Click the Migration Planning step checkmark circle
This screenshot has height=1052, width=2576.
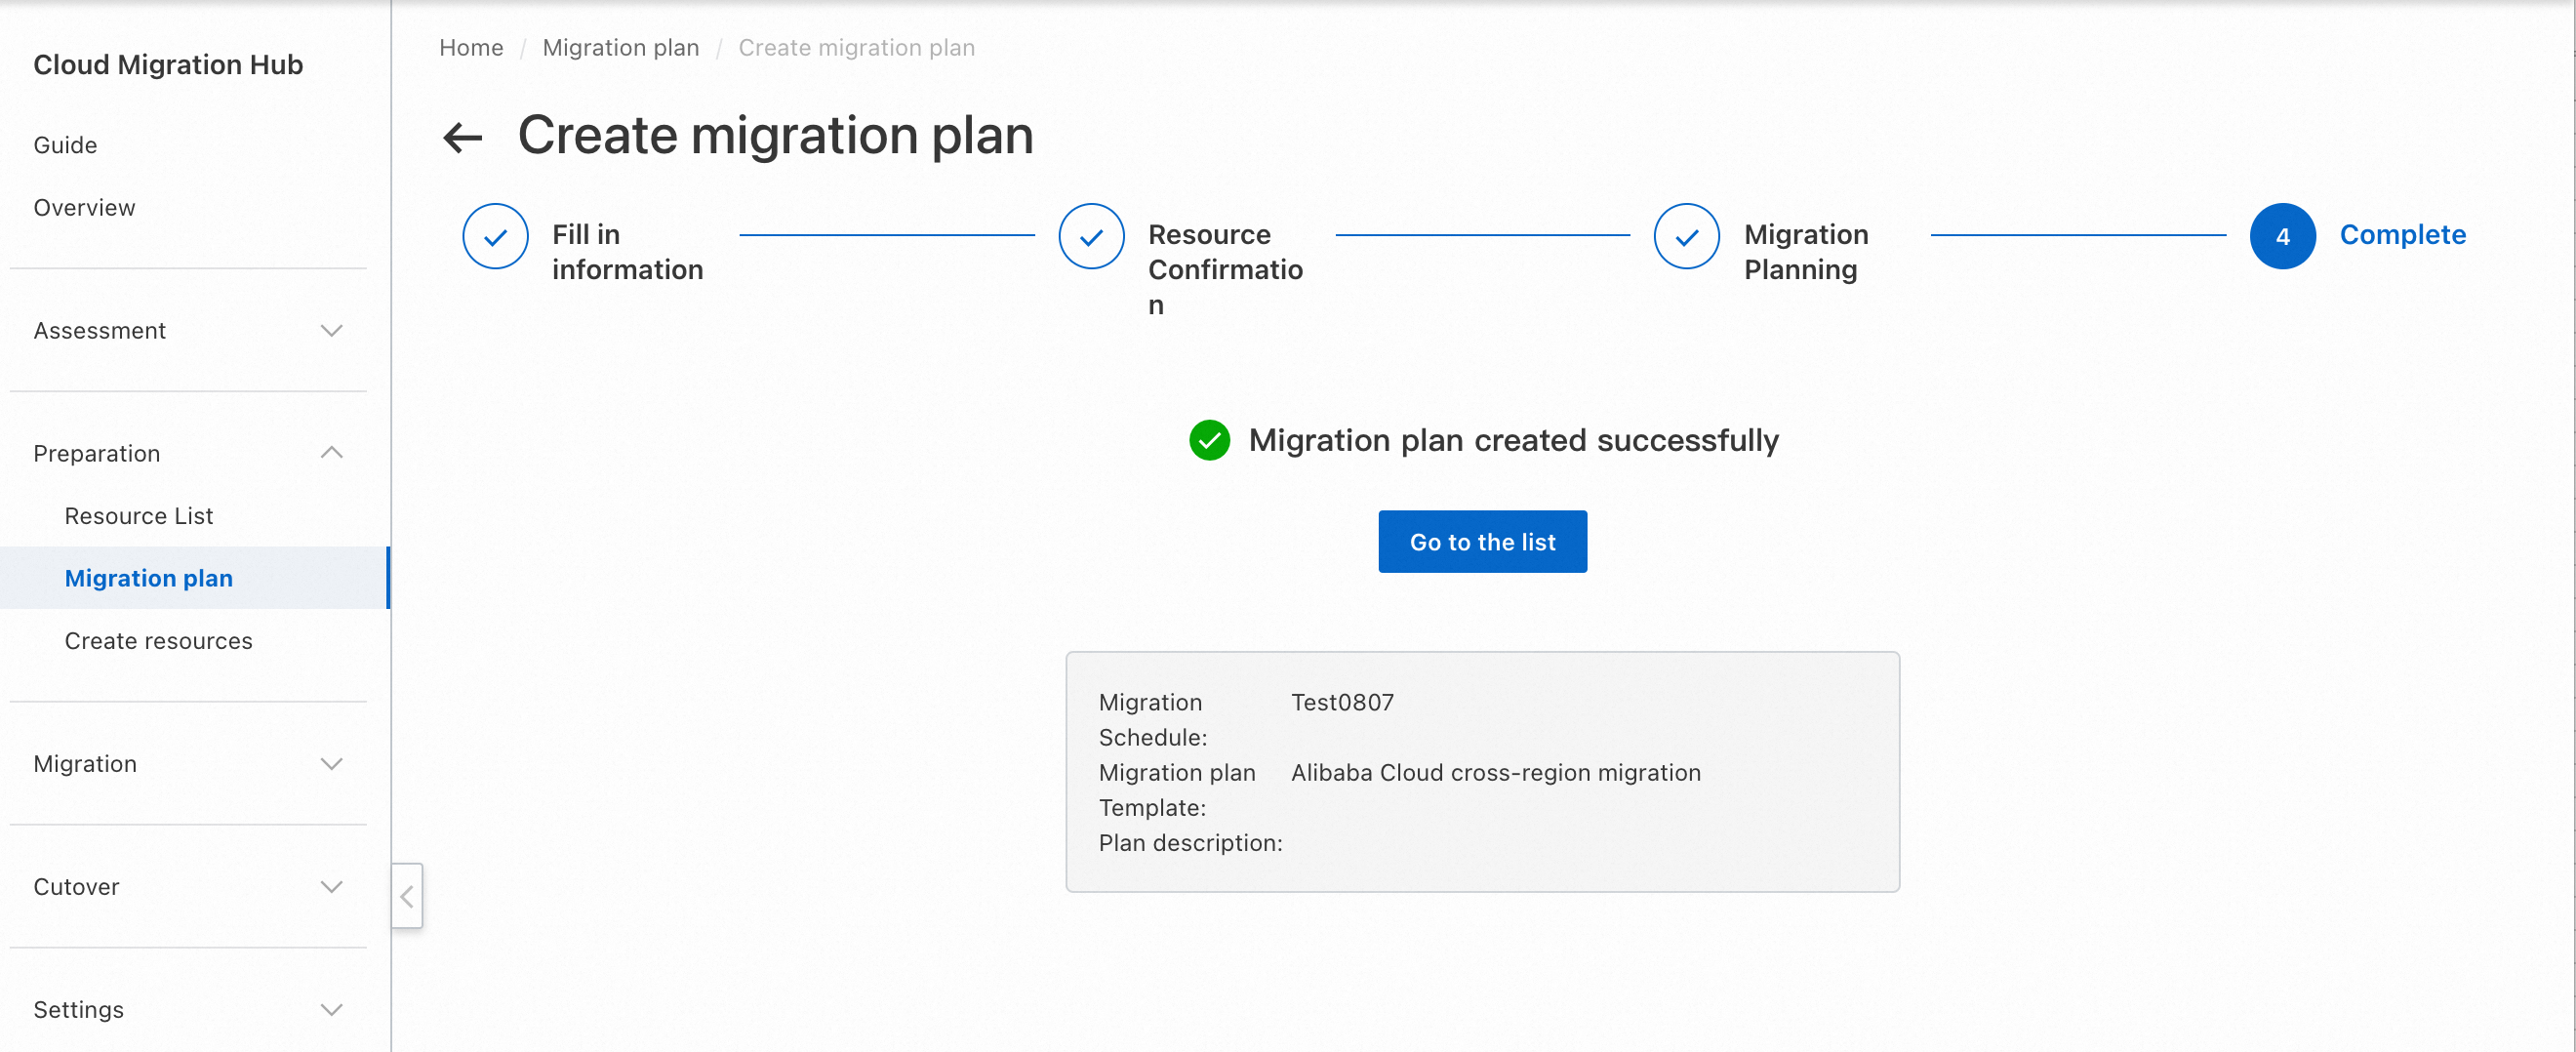[x=1686, y=237]
